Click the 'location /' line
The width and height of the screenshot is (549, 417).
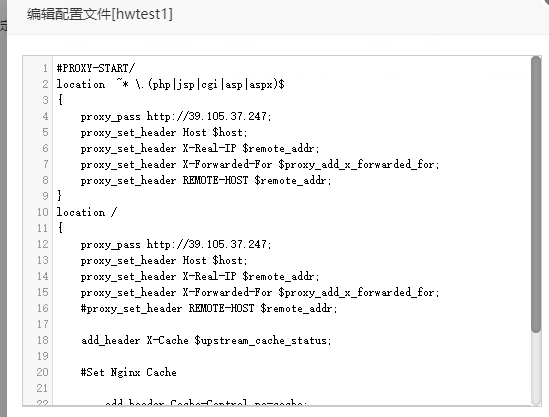click(x=87, y=212)
